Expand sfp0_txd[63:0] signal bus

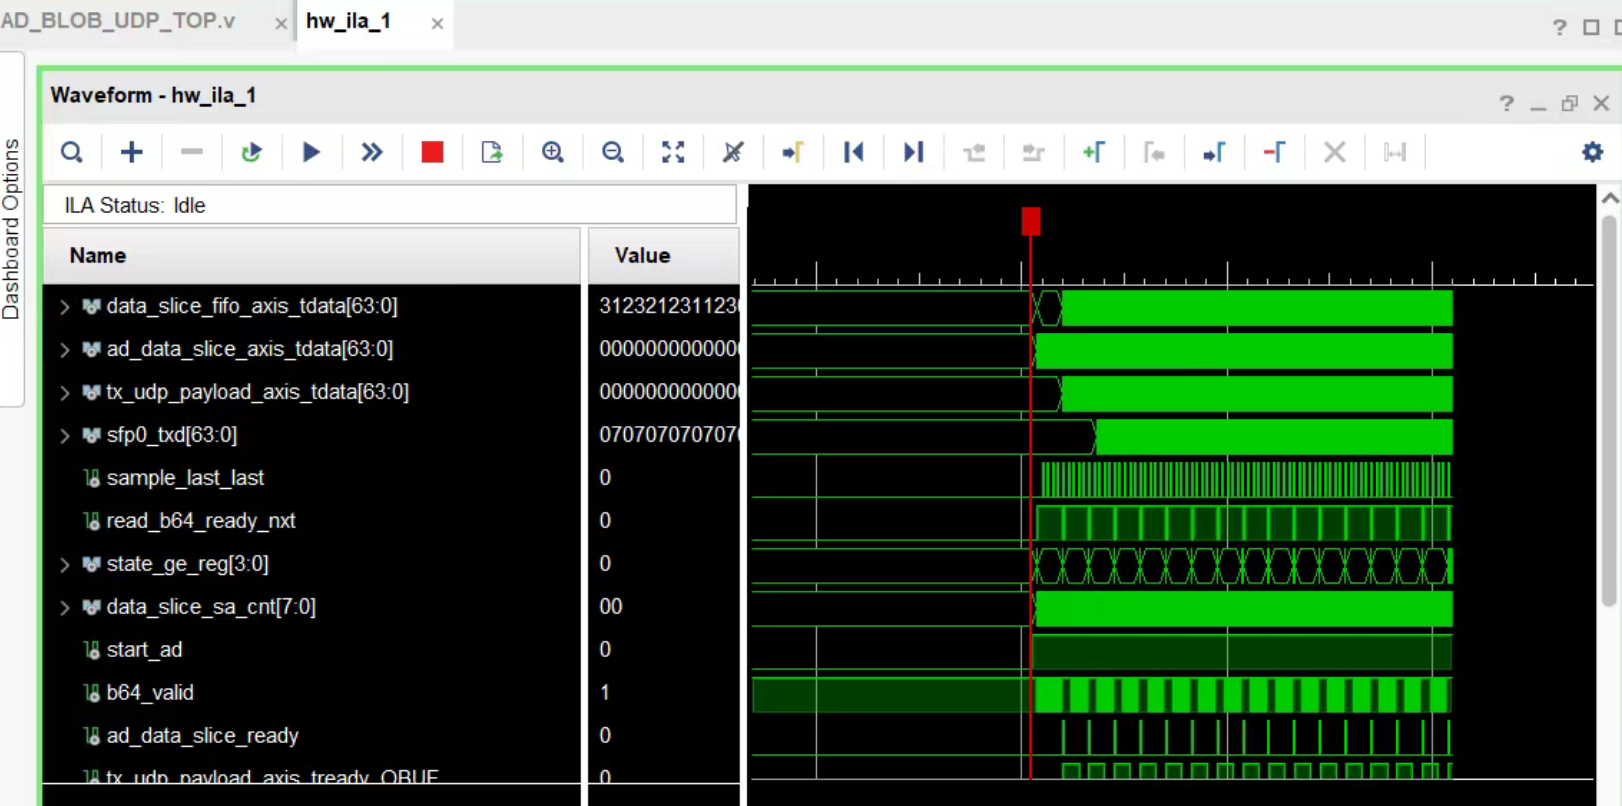coord(65,436)
